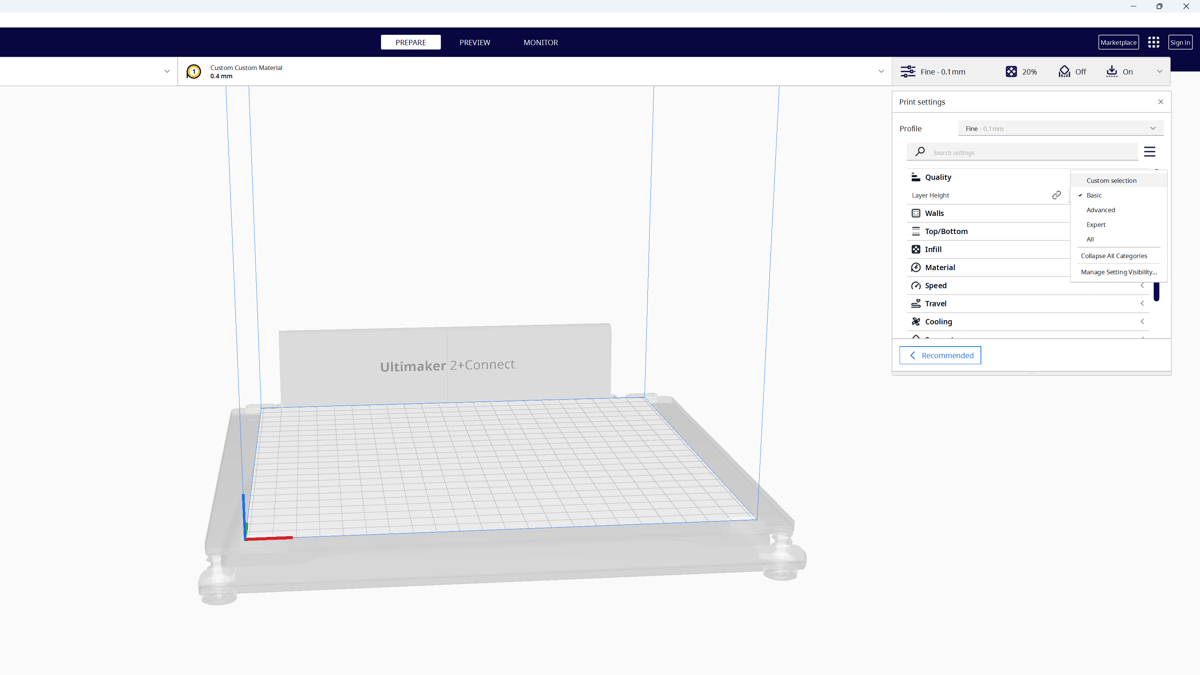The image size is (1200, 675).
Task: Expand the Speed category chevron
Action: click(1142, 285)
